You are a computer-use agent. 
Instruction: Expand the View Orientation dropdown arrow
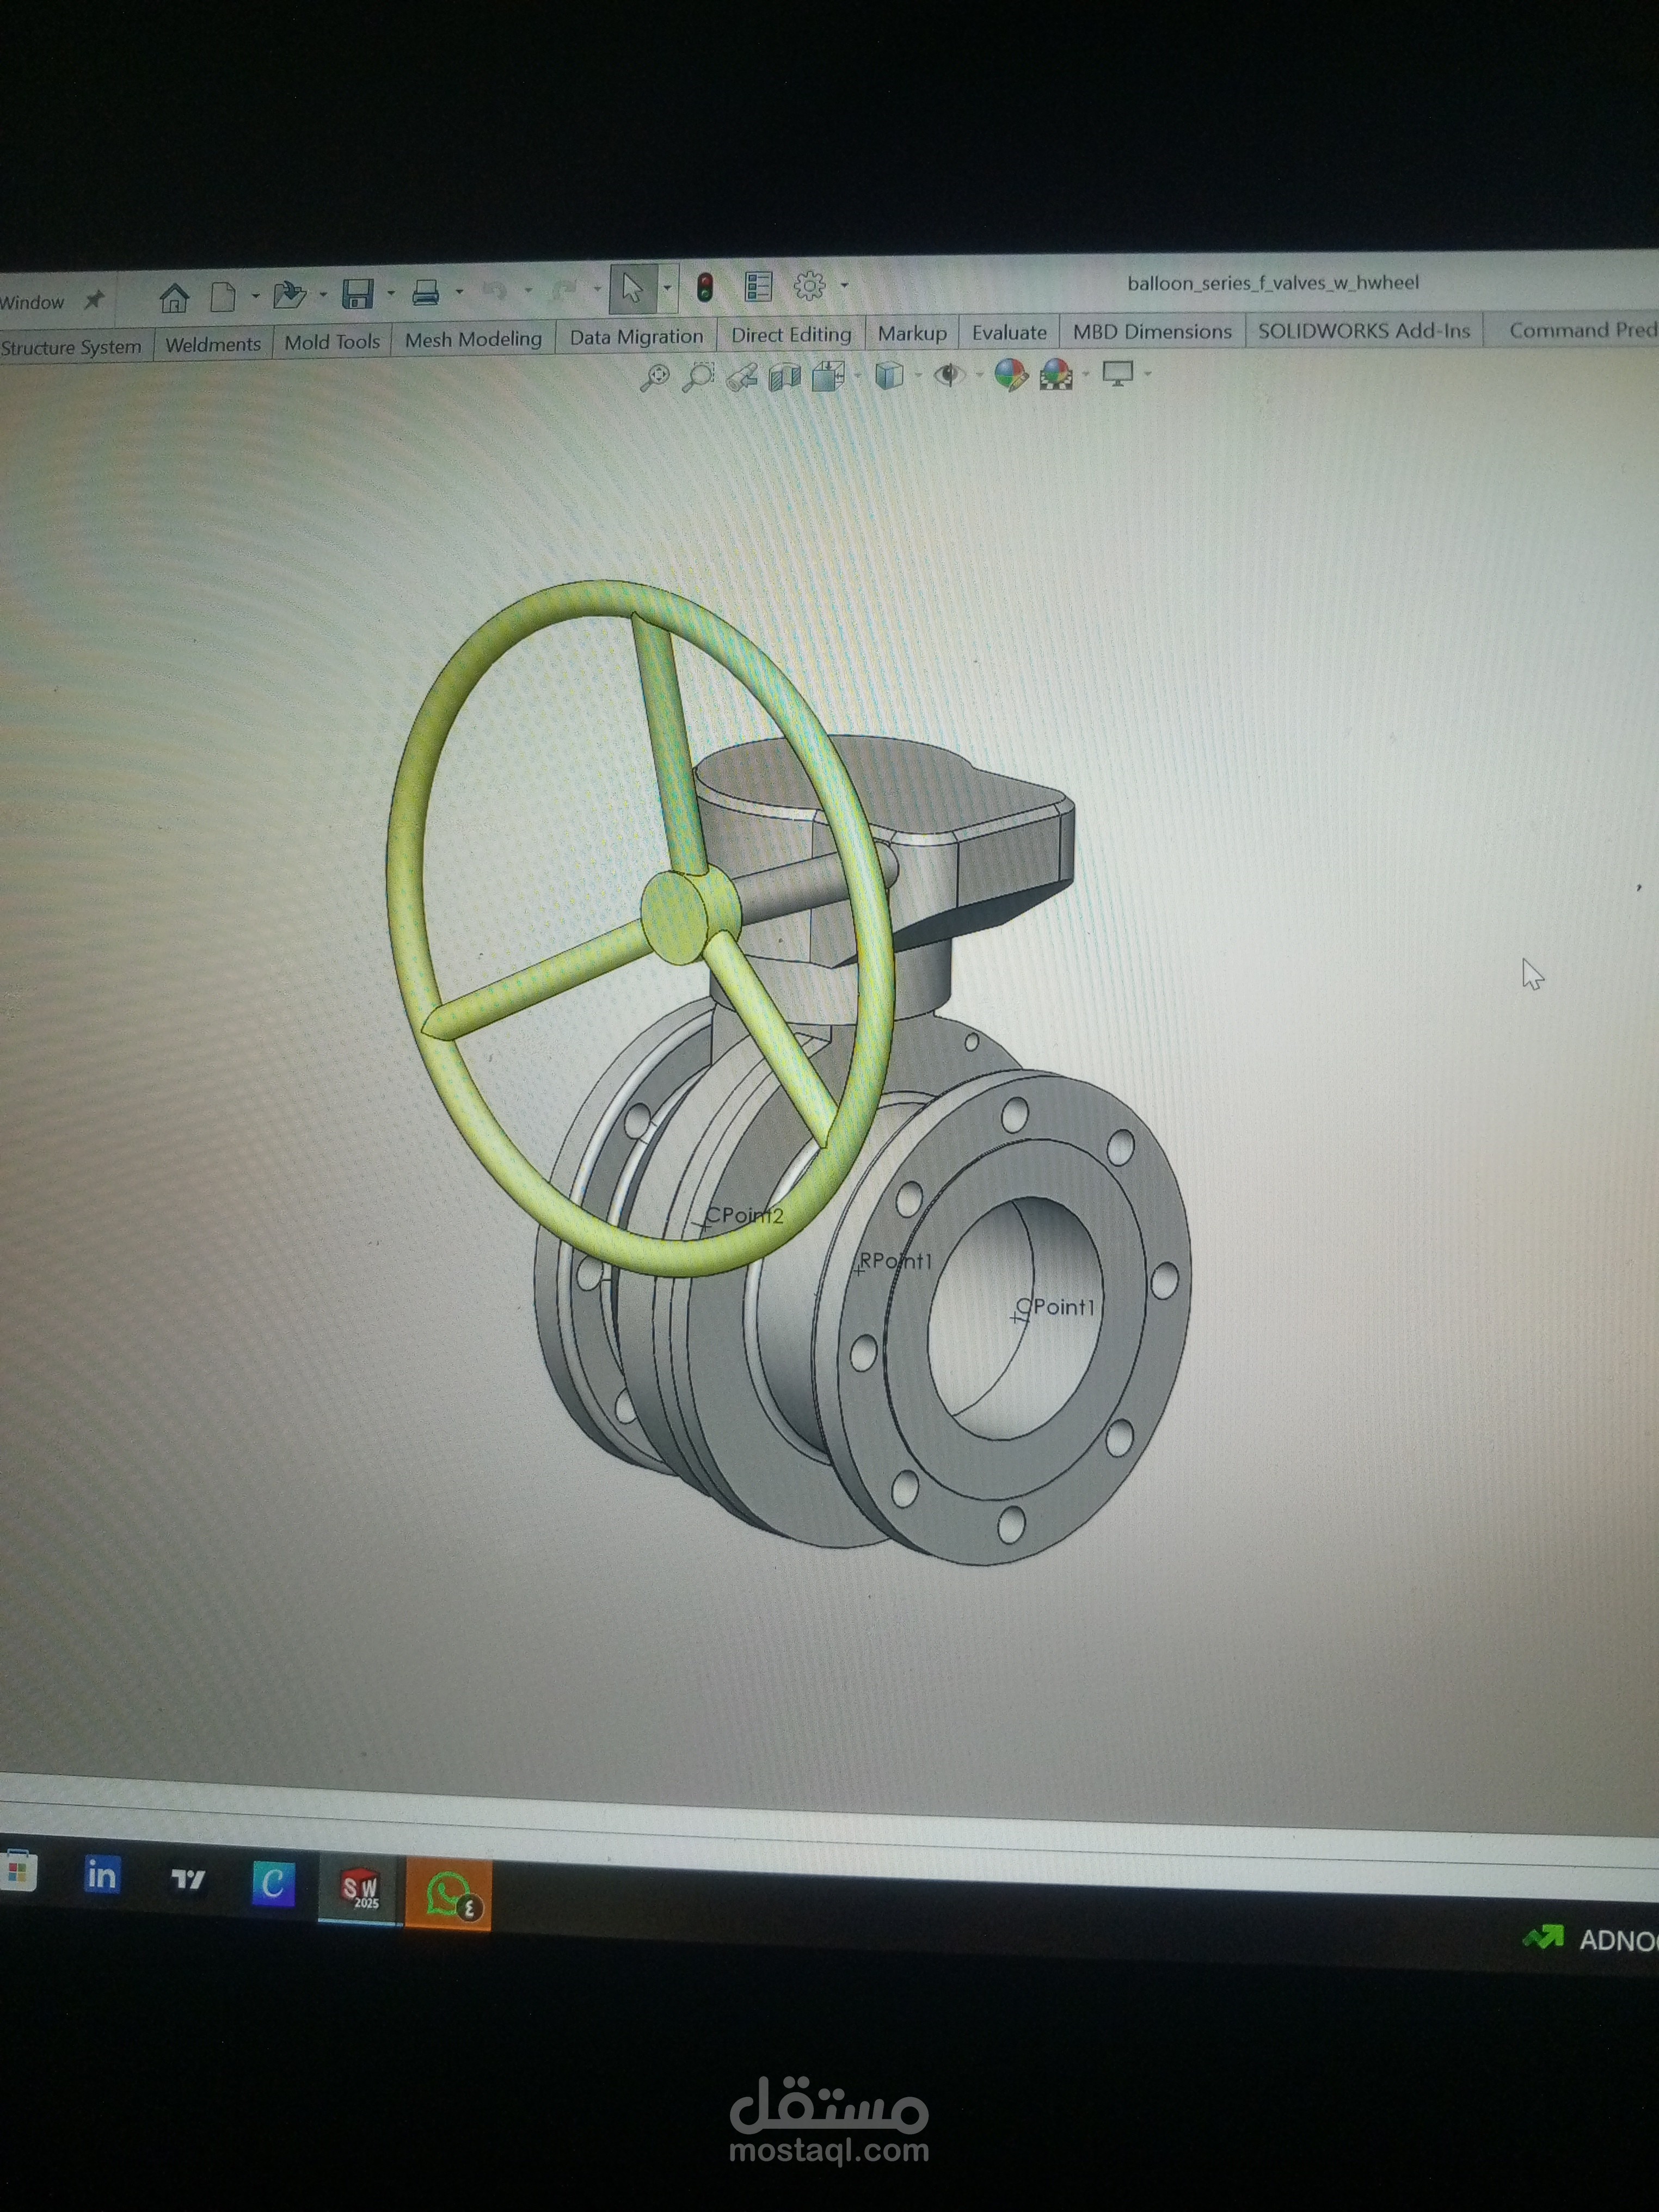click(x=858, y=377)
